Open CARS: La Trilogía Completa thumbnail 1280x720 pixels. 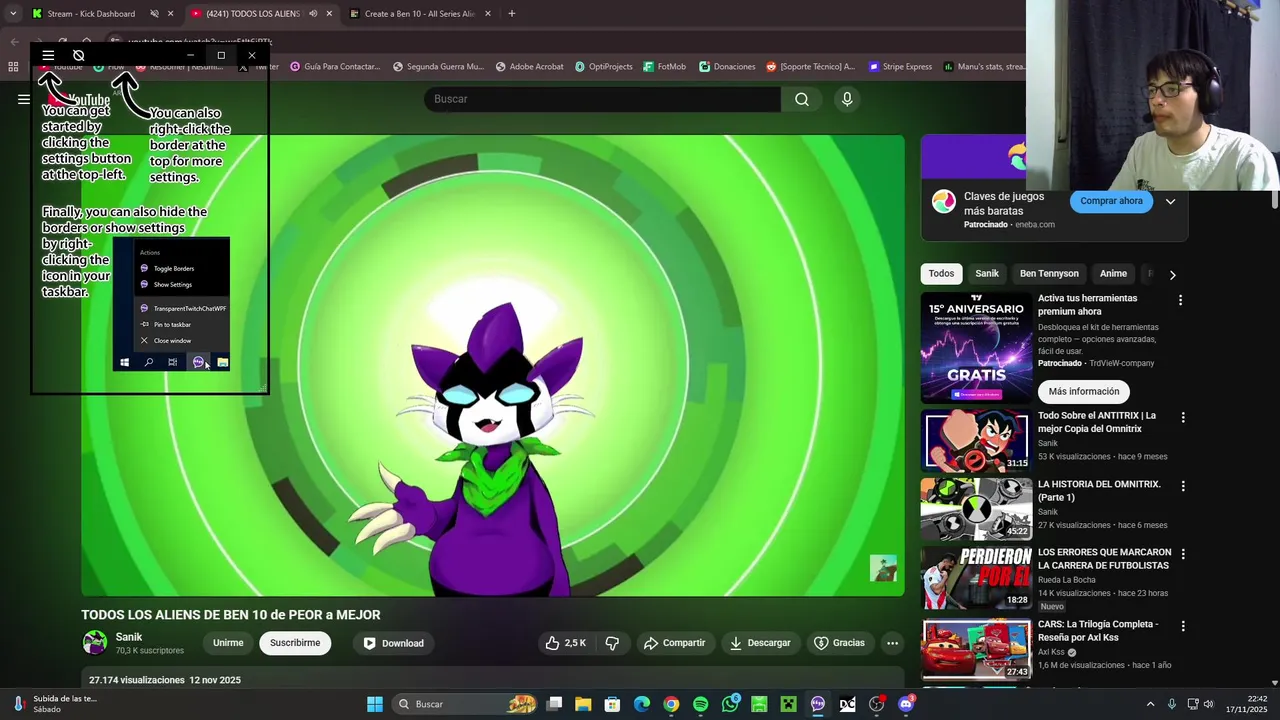coord(976,649)
